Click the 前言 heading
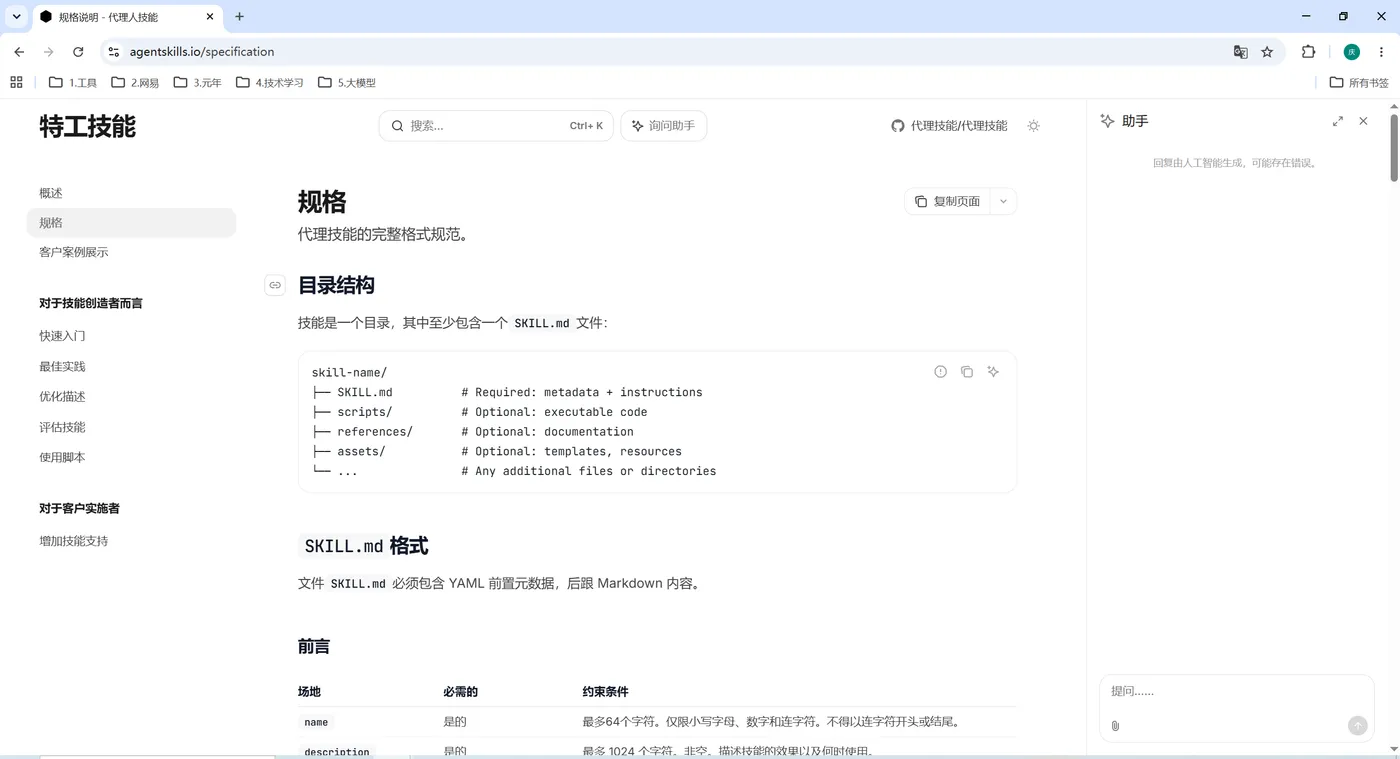 (314, 647)
